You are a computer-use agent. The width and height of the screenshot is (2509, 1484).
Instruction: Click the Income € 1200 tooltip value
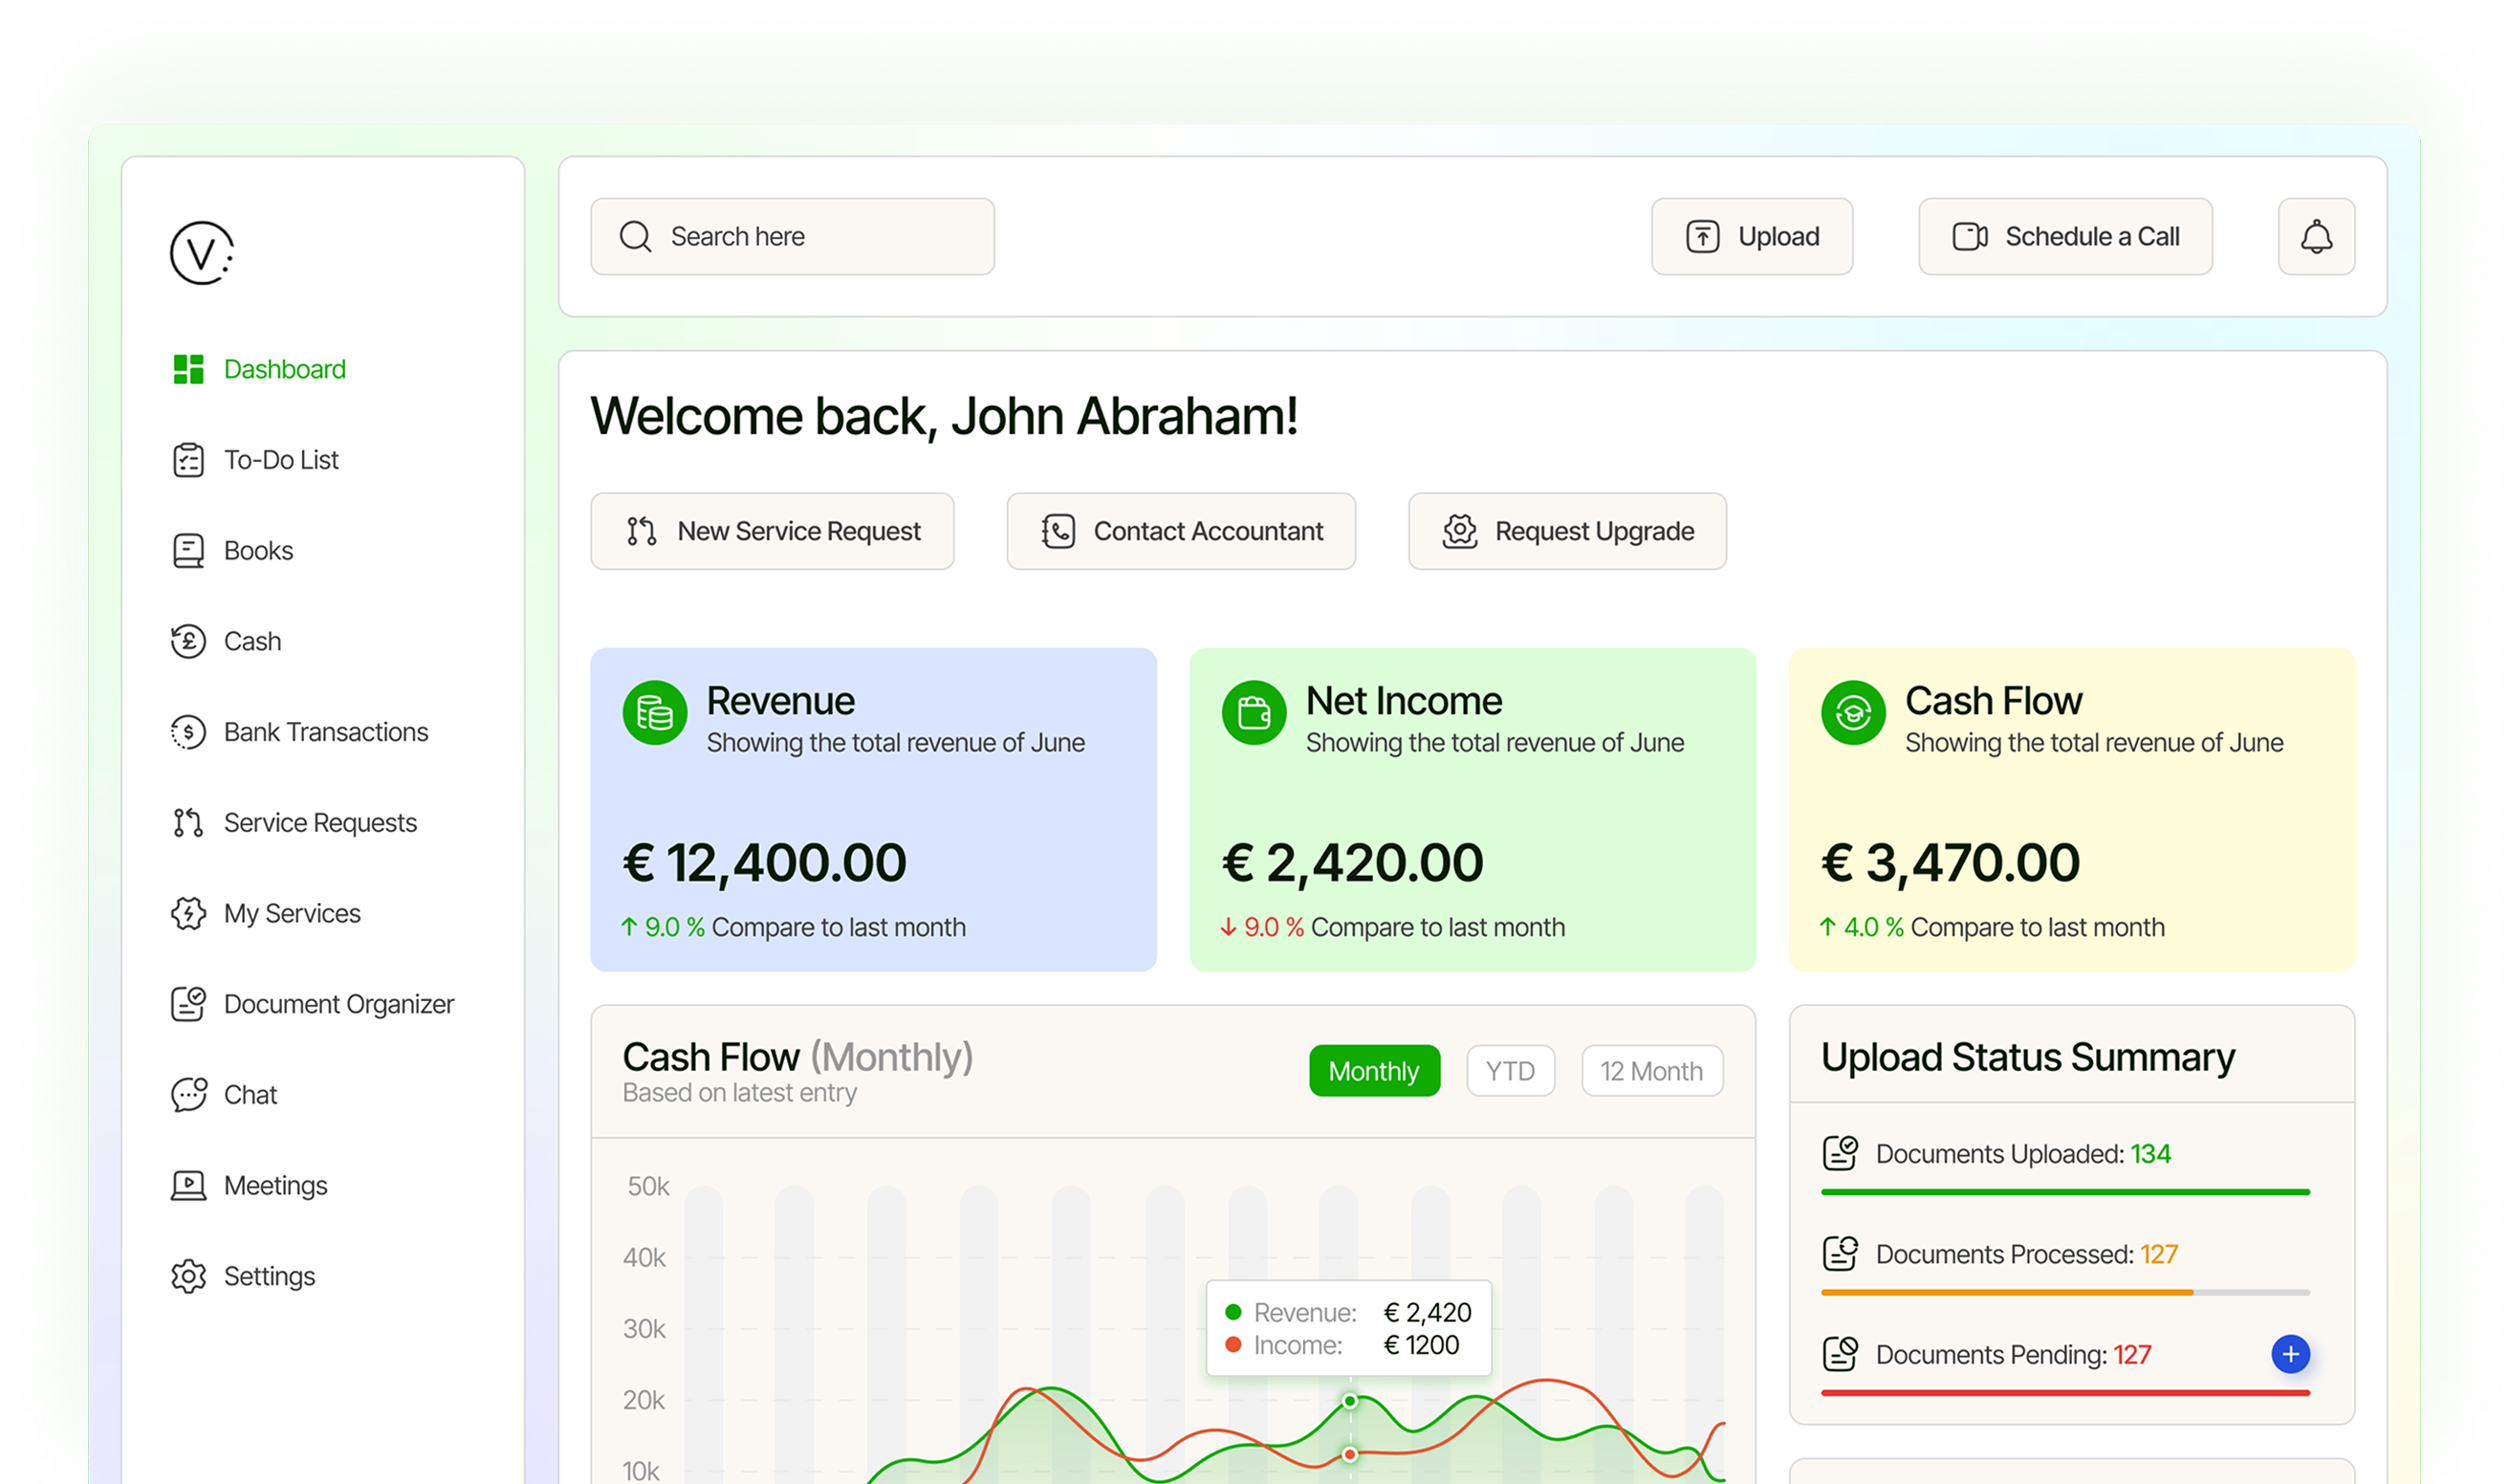tap(1421, 1345)
